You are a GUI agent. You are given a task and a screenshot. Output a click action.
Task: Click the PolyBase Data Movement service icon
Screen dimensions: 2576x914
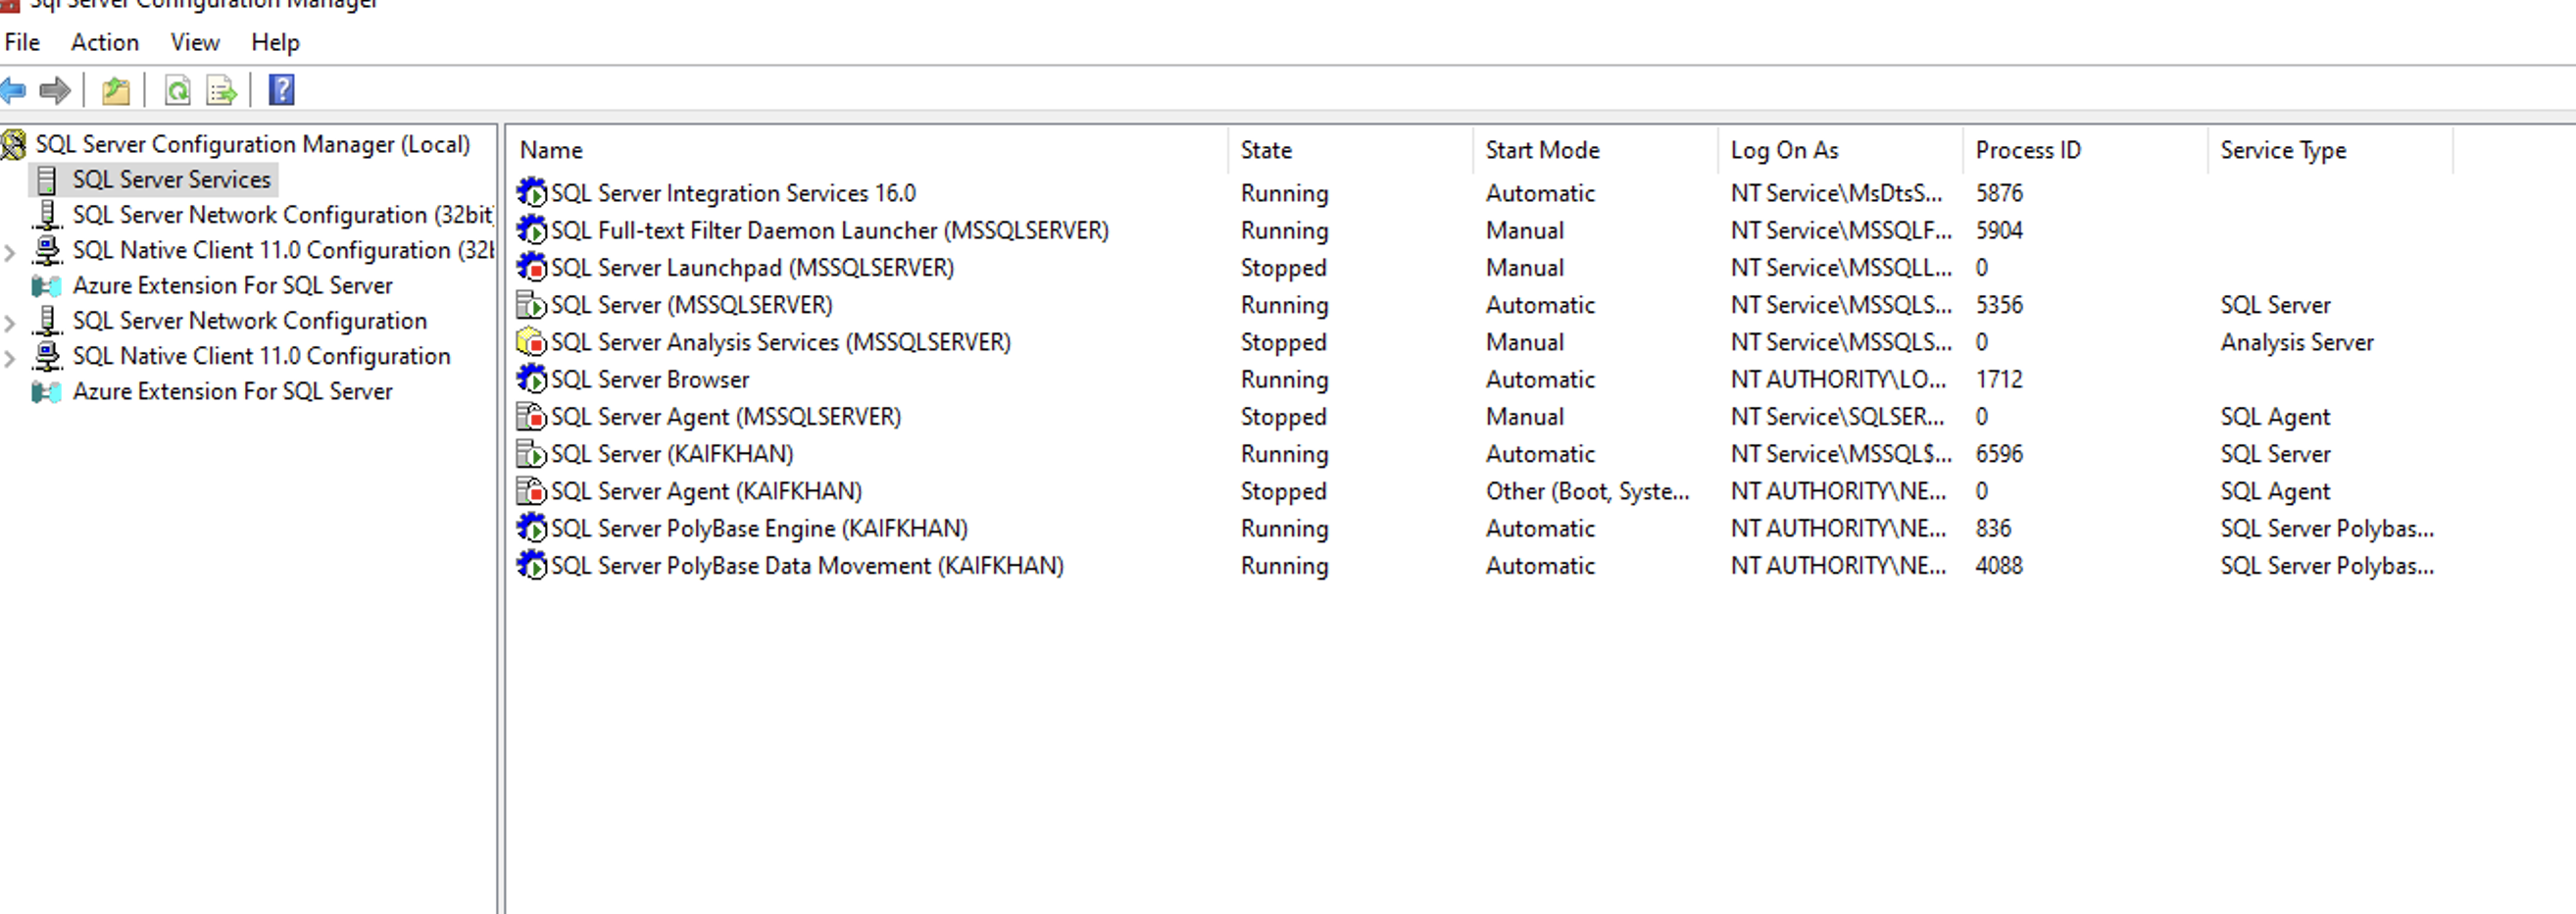click(x=531, y=565)
